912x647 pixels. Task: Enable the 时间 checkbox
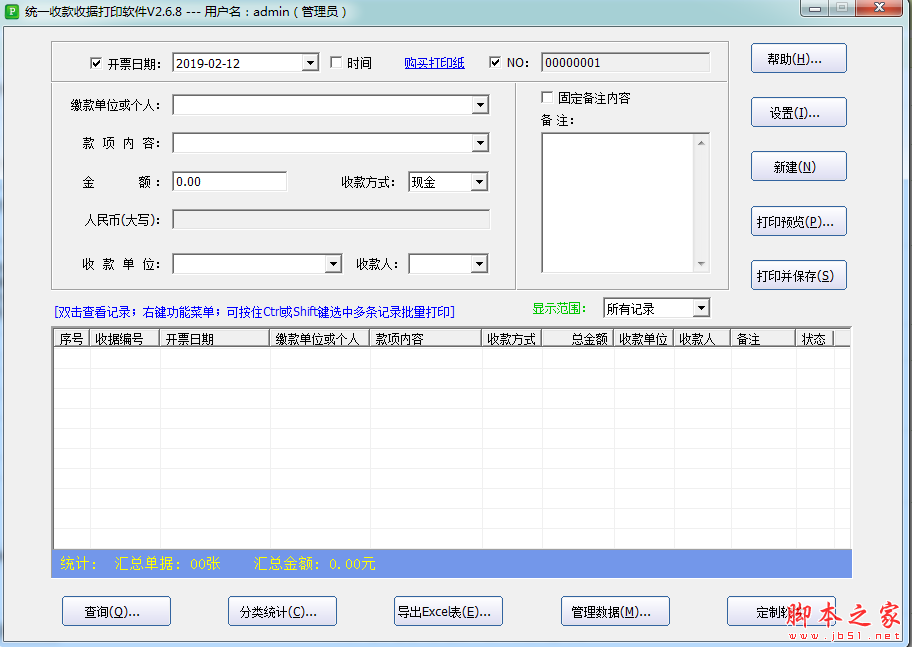coord(336,63)
